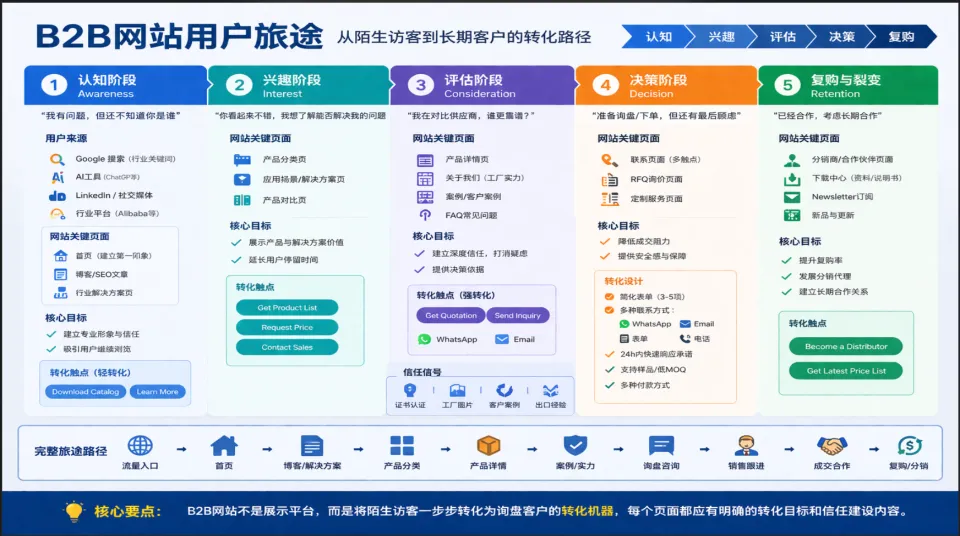Click the 联系页面 contact icon
This screenshot has width=960, height=536.
pyautogui.click(x=609, y=160)
